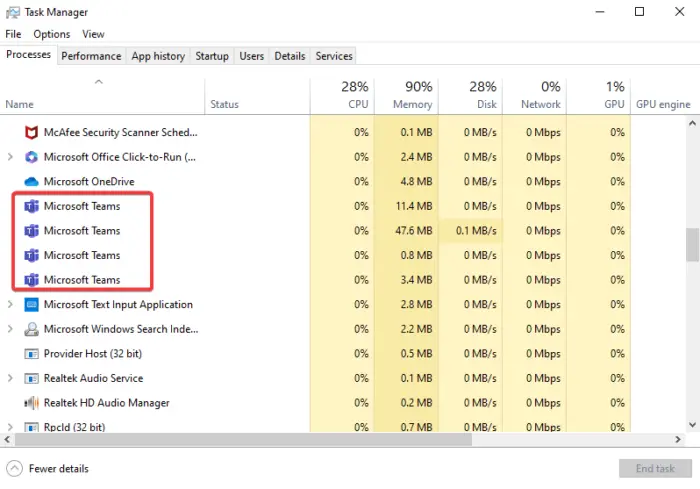Image resolution: width=700 pixels, height=489 pixels.
Task: Sort processes by Disk column
Action: coord(470,96)
